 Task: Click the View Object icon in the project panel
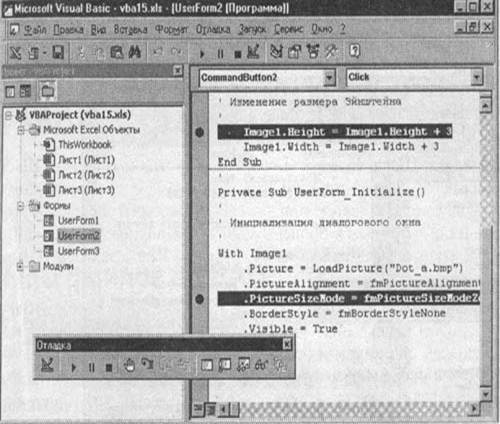click(25, 91)
